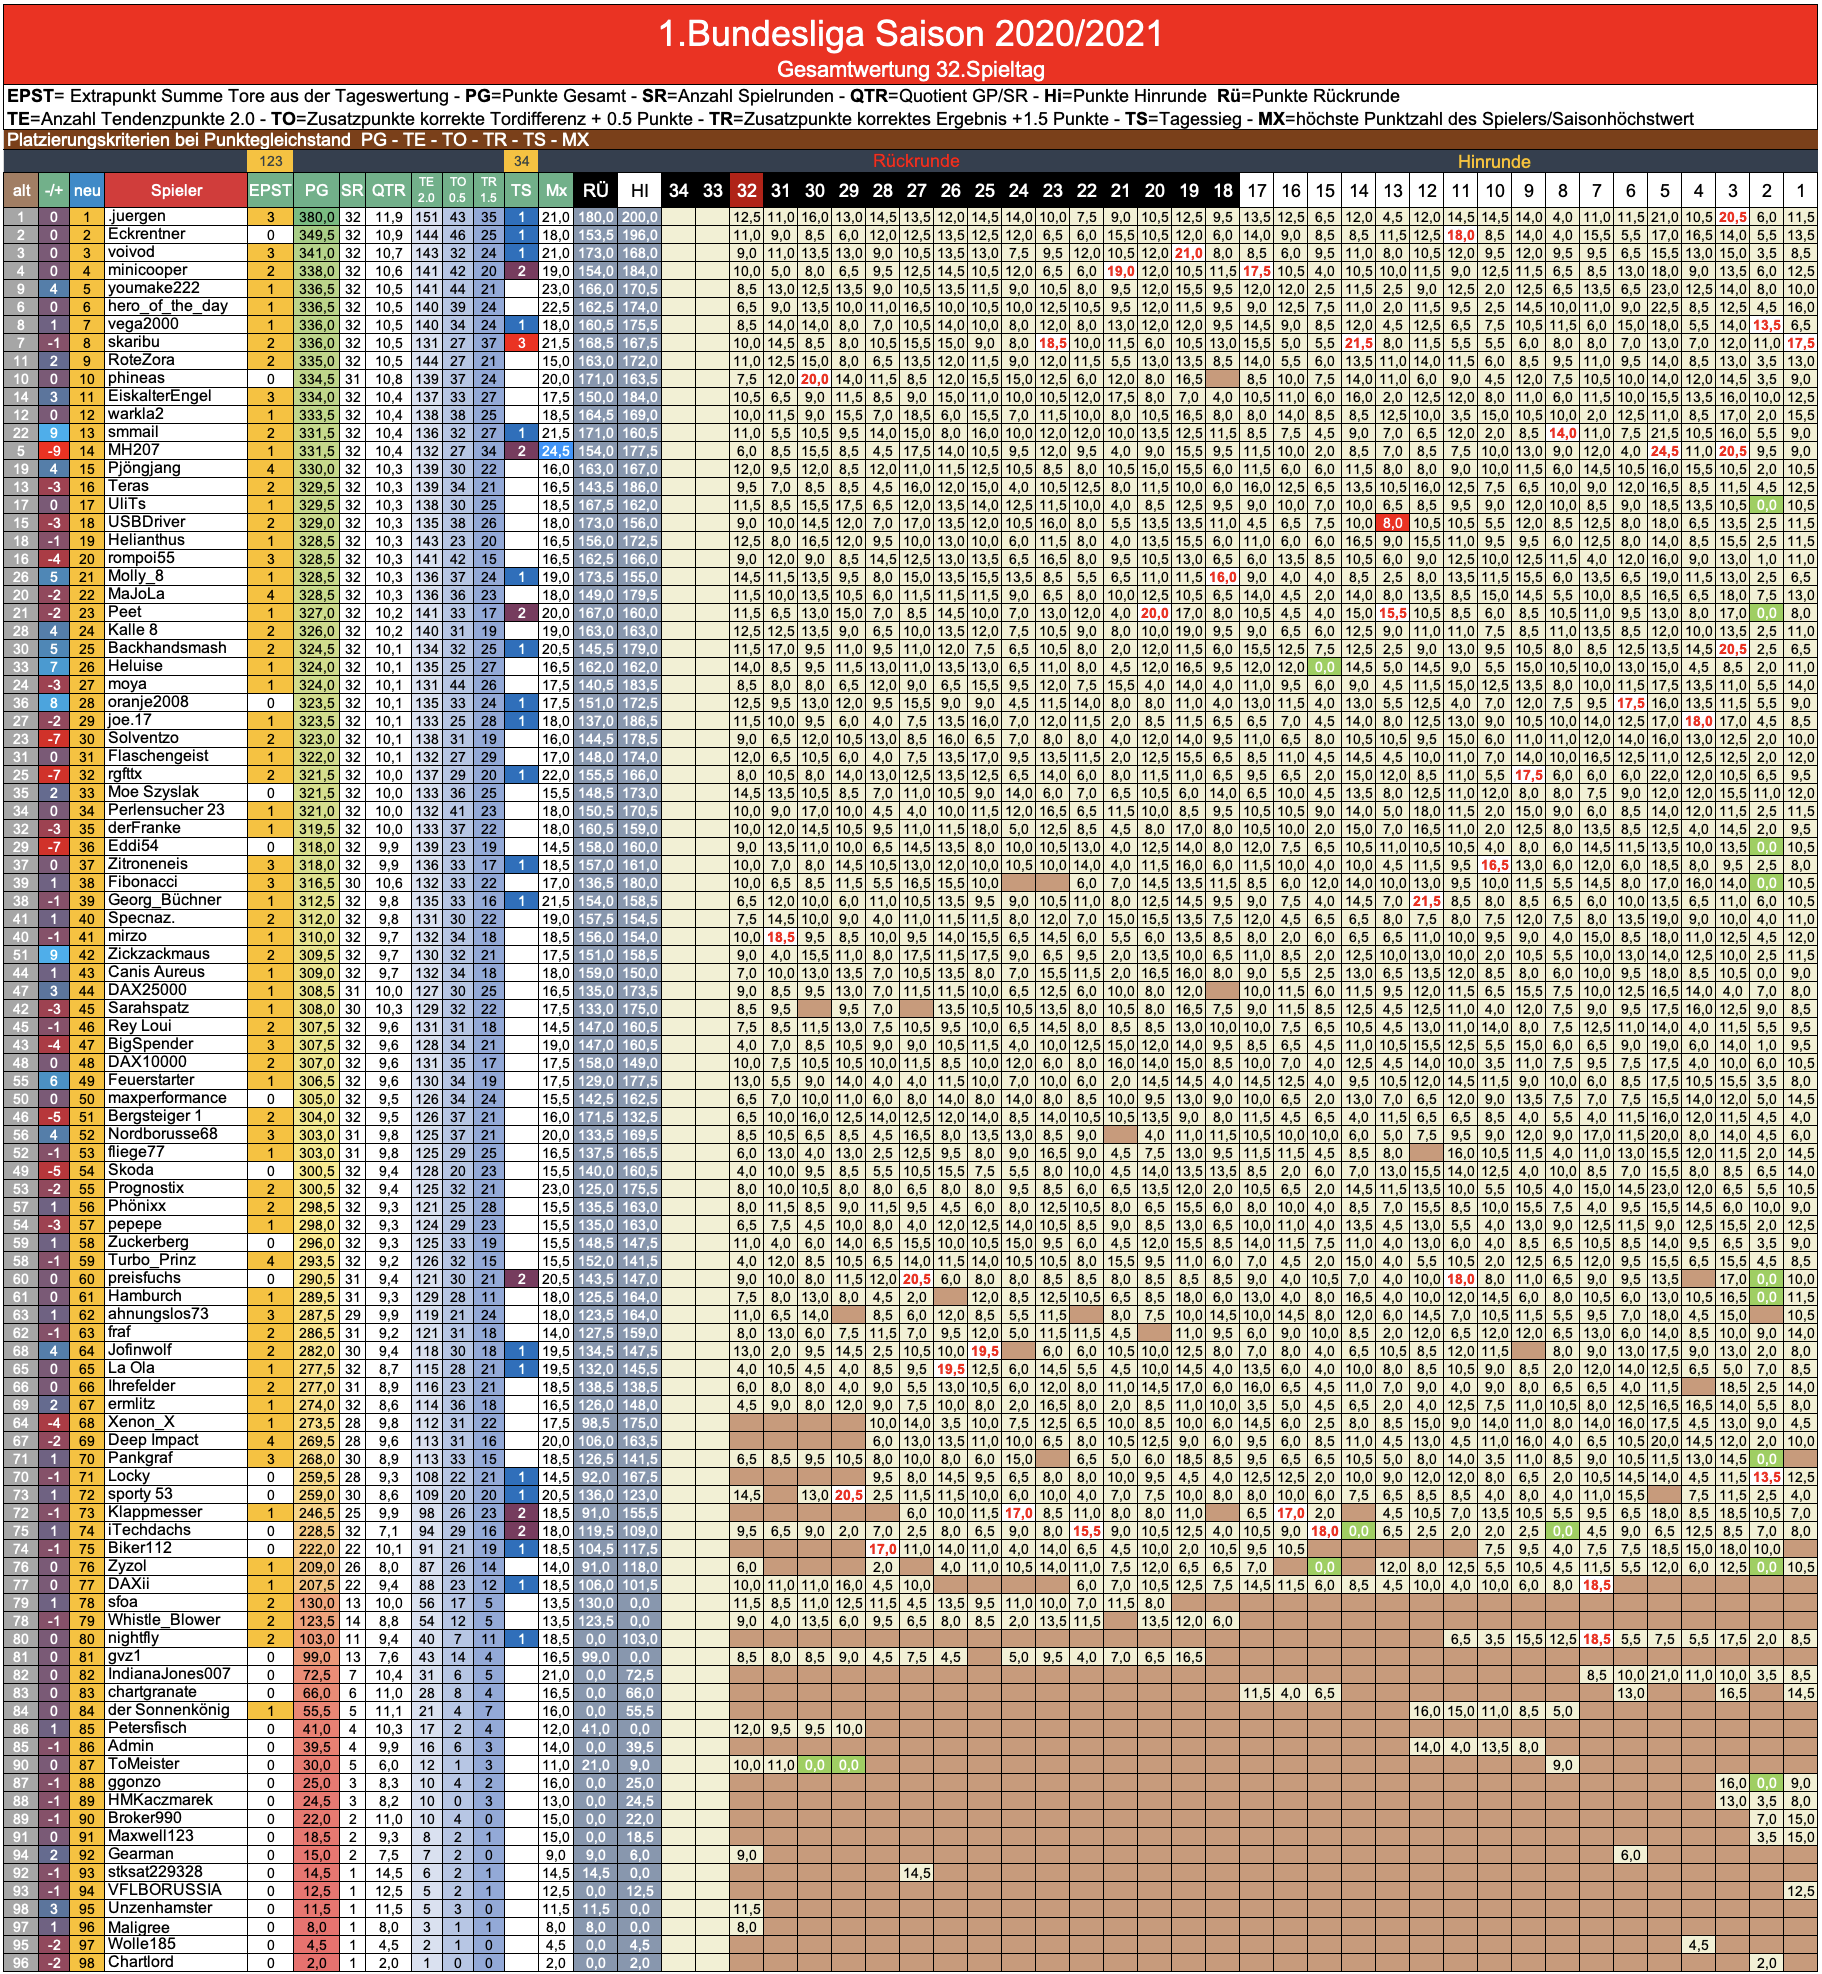Click the orange '123' EPST total cell
1822x1974 pixels.
[x=270, y=161]
